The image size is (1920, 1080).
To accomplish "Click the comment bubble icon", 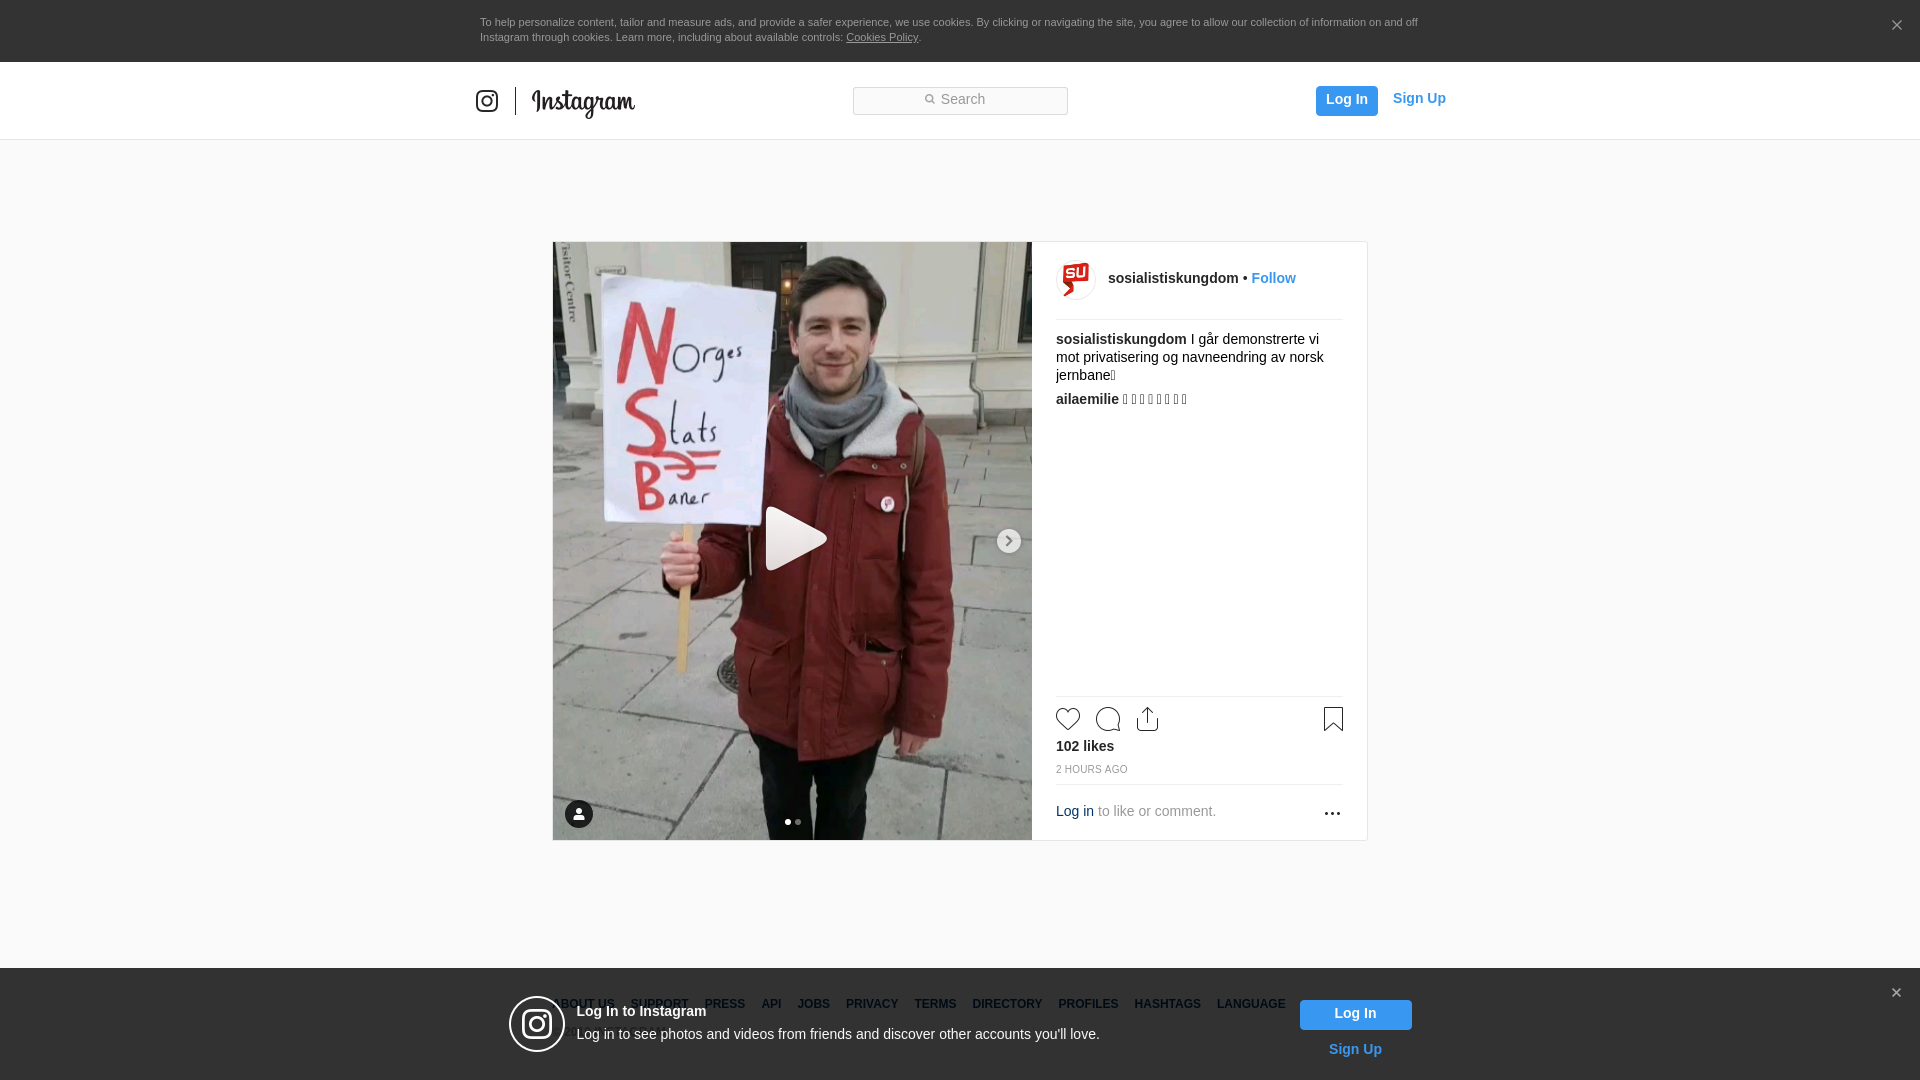I will (x=1108, y=719).
